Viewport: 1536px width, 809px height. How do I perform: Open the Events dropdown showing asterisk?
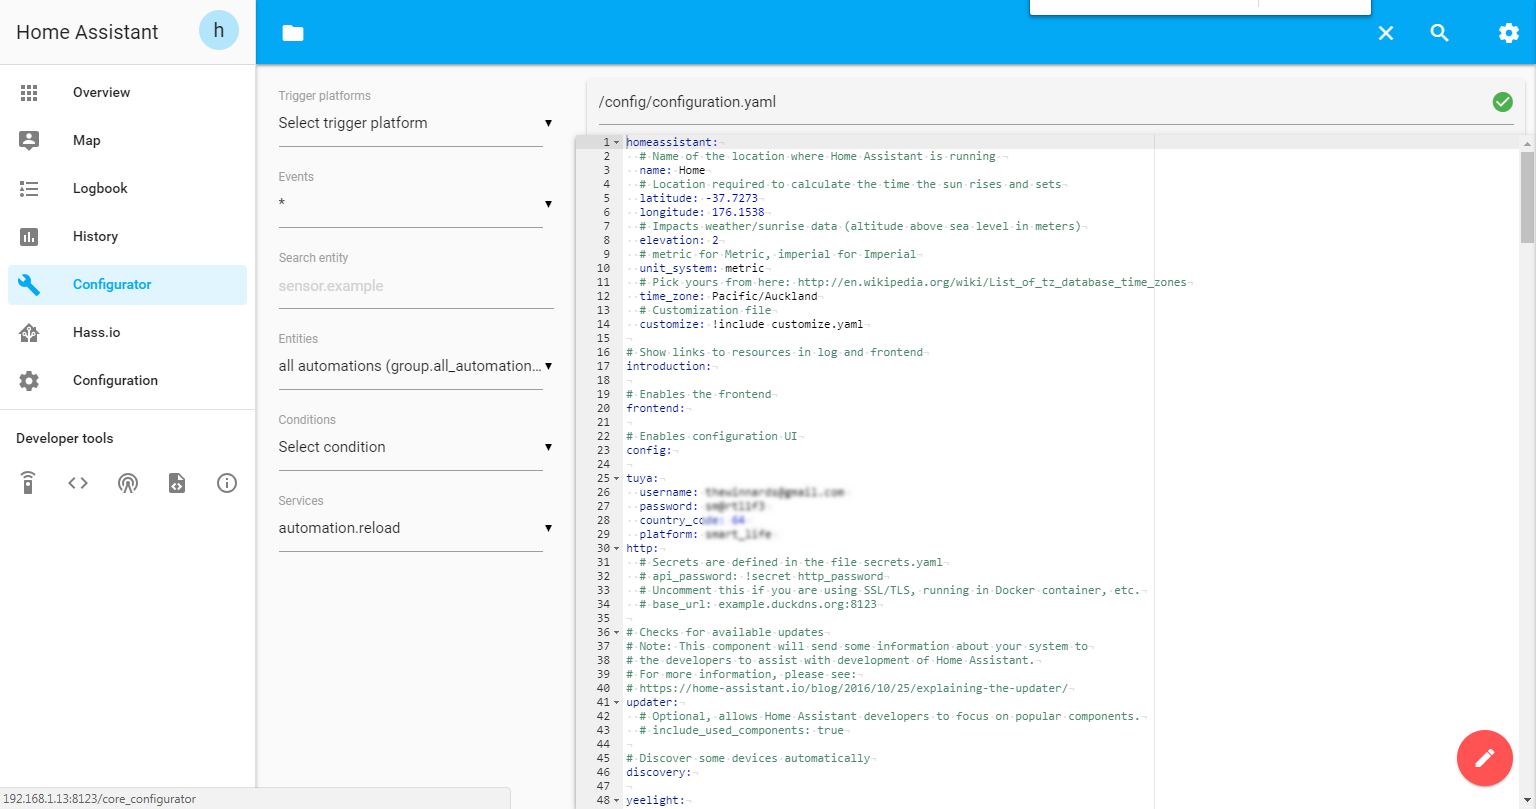[x=411, y=204]
